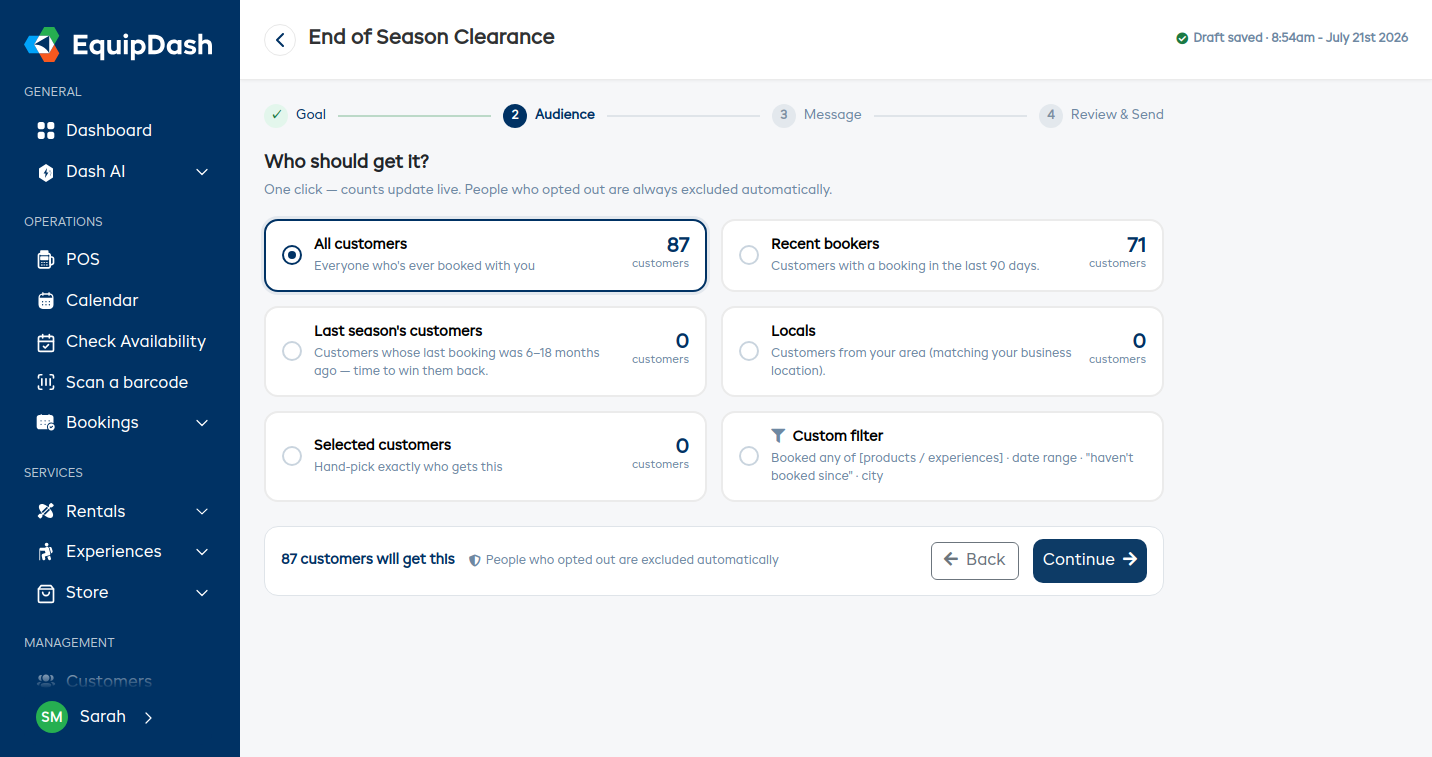The height and width of the screenshot is (757, 1432).
Task: Open Scan a barcode in sidebar
Action: coord(127,382)
